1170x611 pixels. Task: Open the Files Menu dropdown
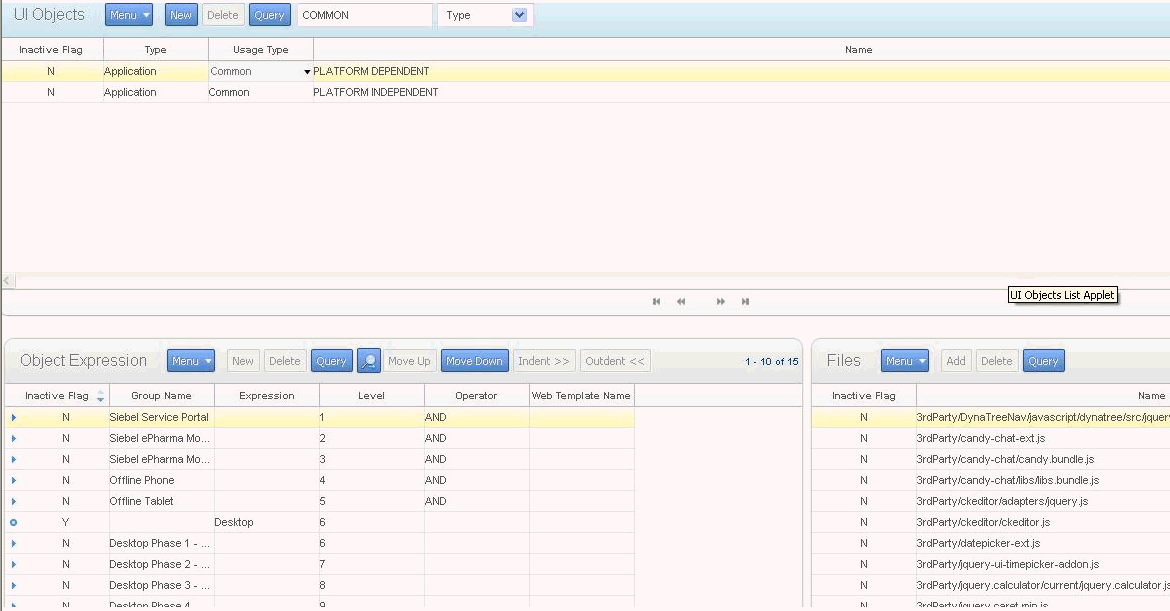(904, 361)
